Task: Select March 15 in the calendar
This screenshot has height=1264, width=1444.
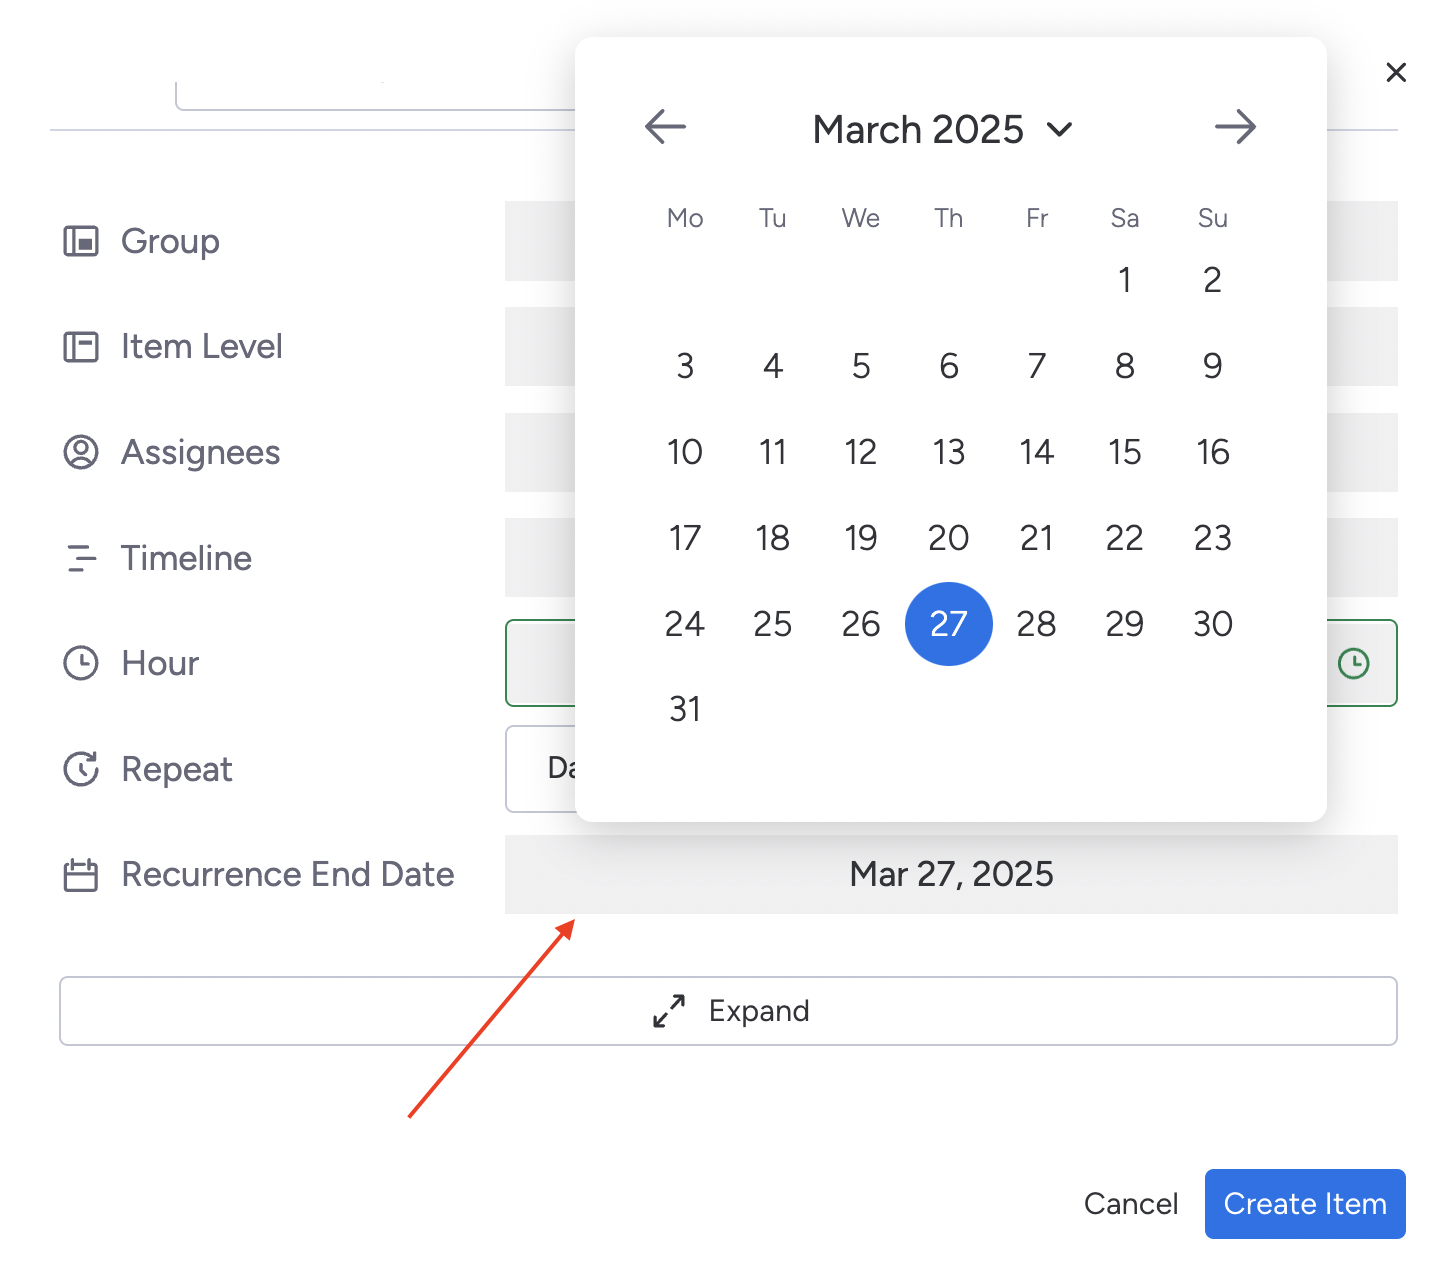Action: click(1124, 452)
